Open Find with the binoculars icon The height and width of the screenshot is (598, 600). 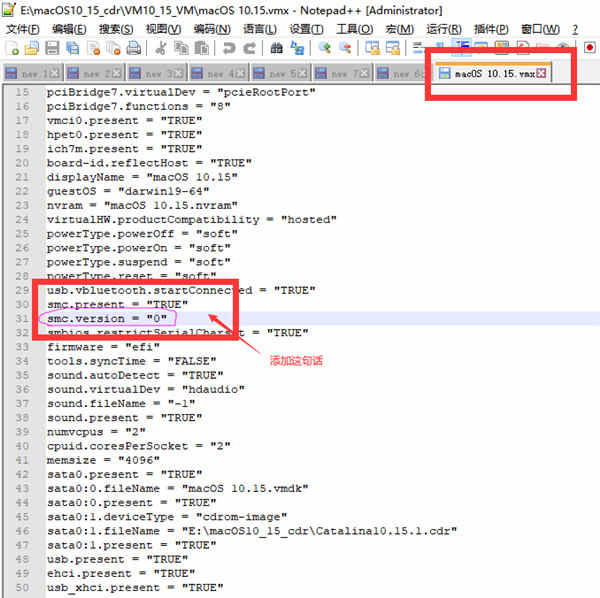[276, 49]
